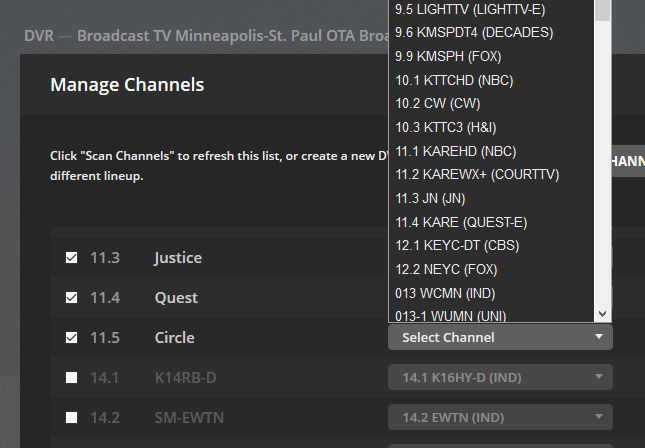Image resolution: width=645 pixels, height=448 pixels.
Task: Enable the 14.1 K14RB-D channel checkbox
Action: (71, 378)
